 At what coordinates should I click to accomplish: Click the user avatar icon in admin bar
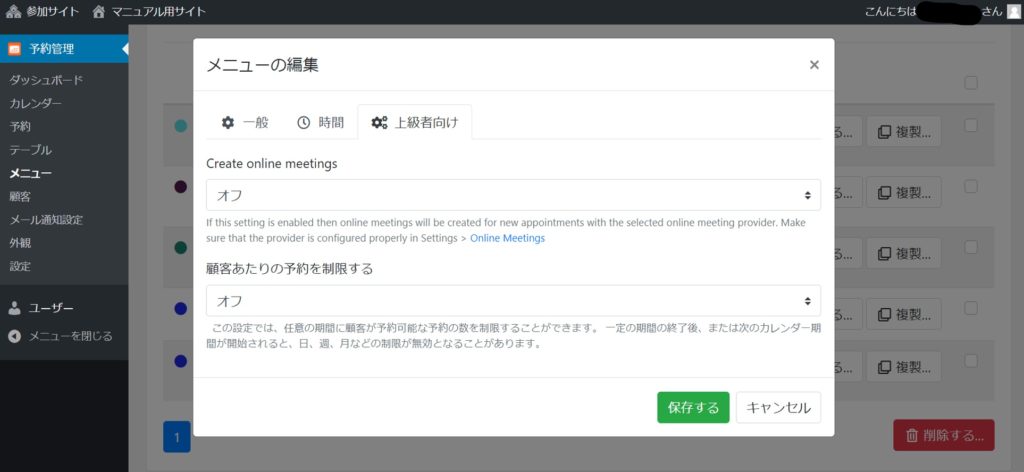[x=1014, y=11]
